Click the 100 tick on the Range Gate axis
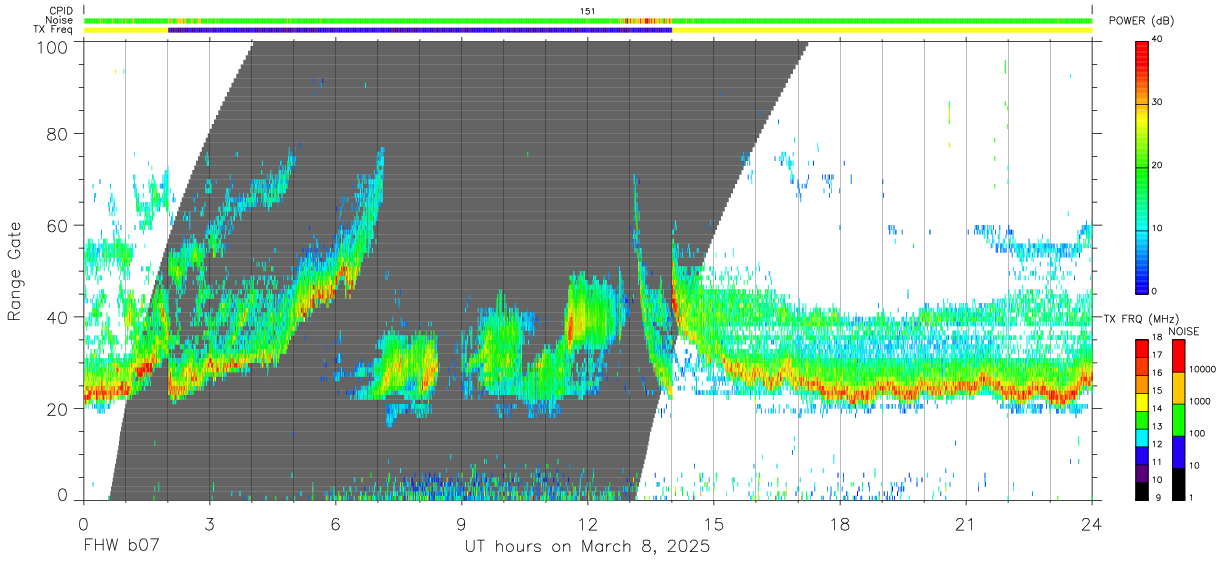This screenshot has height=567, width=1228. click(x=53, y=46)
